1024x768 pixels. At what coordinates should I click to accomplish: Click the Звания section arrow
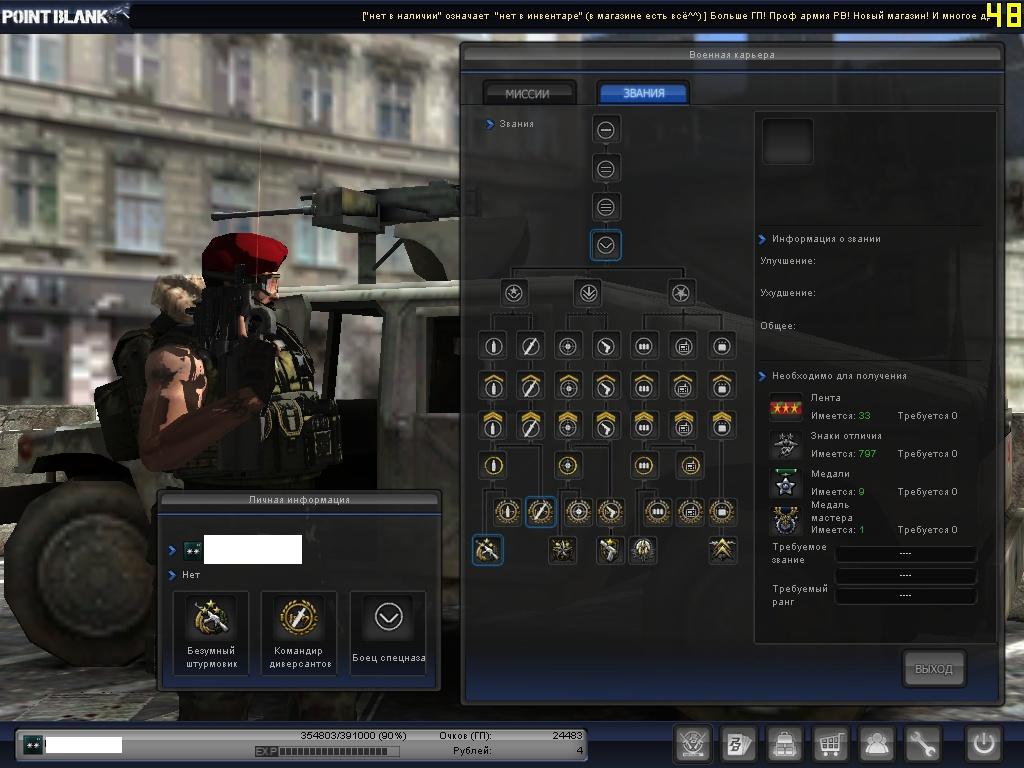(490, 124)
